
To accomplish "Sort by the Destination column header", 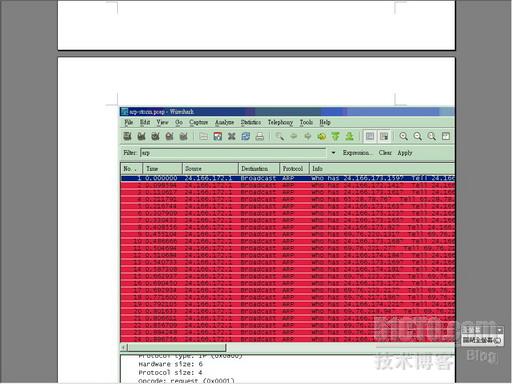I will 259,169.
